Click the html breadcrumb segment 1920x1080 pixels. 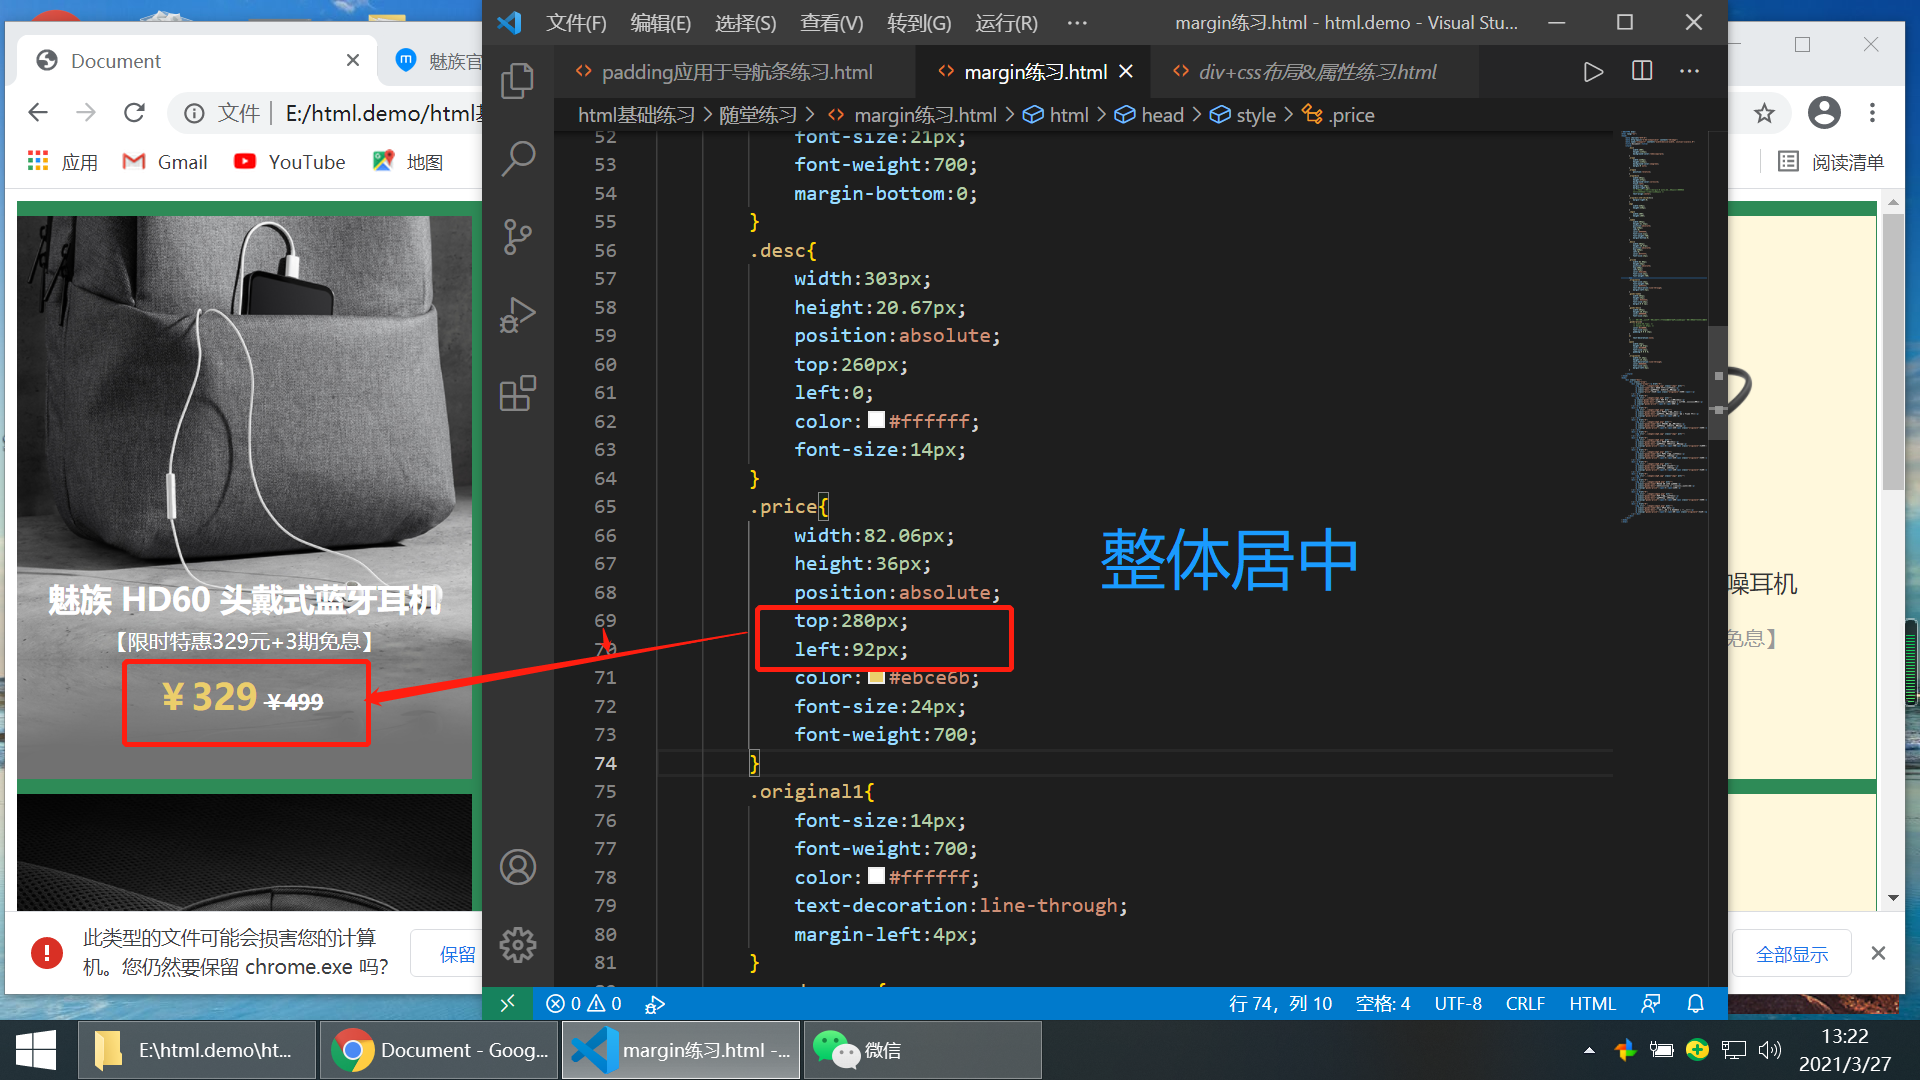click(1056, 115)
